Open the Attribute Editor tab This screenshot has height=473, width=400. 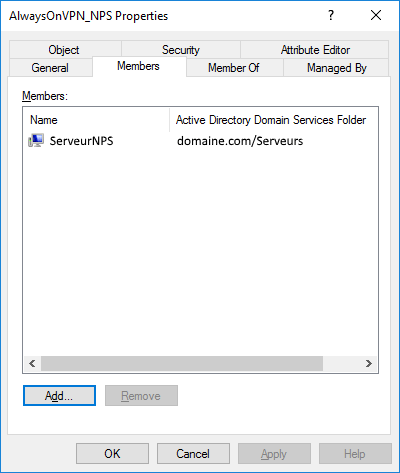click(315, 50)
